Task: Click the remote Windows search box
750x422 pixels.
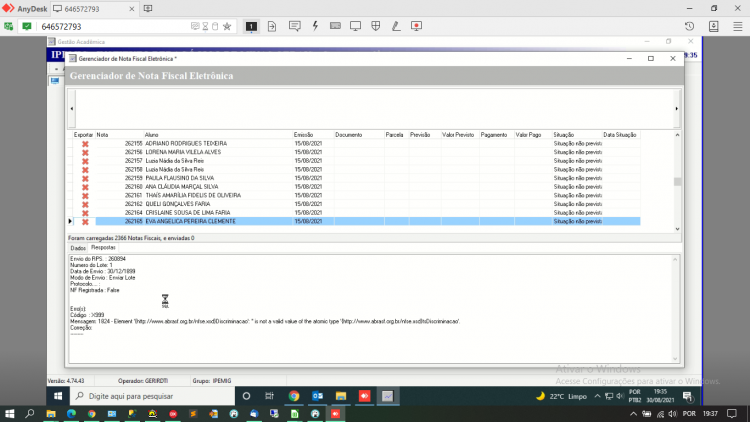Action: [x=153, y=396]
